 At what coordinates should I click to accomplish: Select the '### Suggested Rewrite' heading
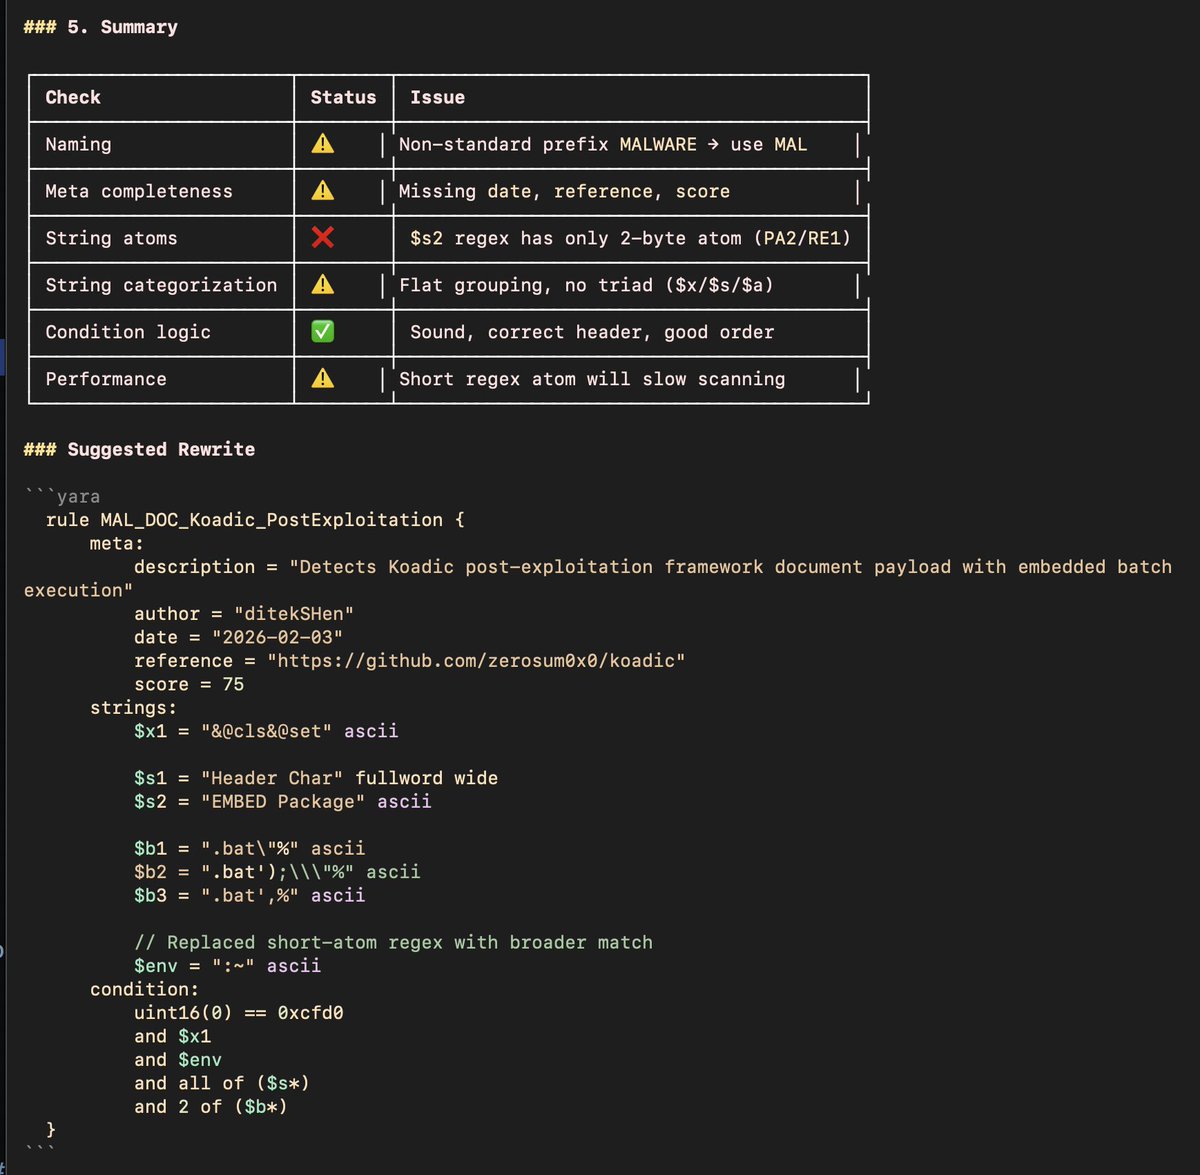click(139, 449)
